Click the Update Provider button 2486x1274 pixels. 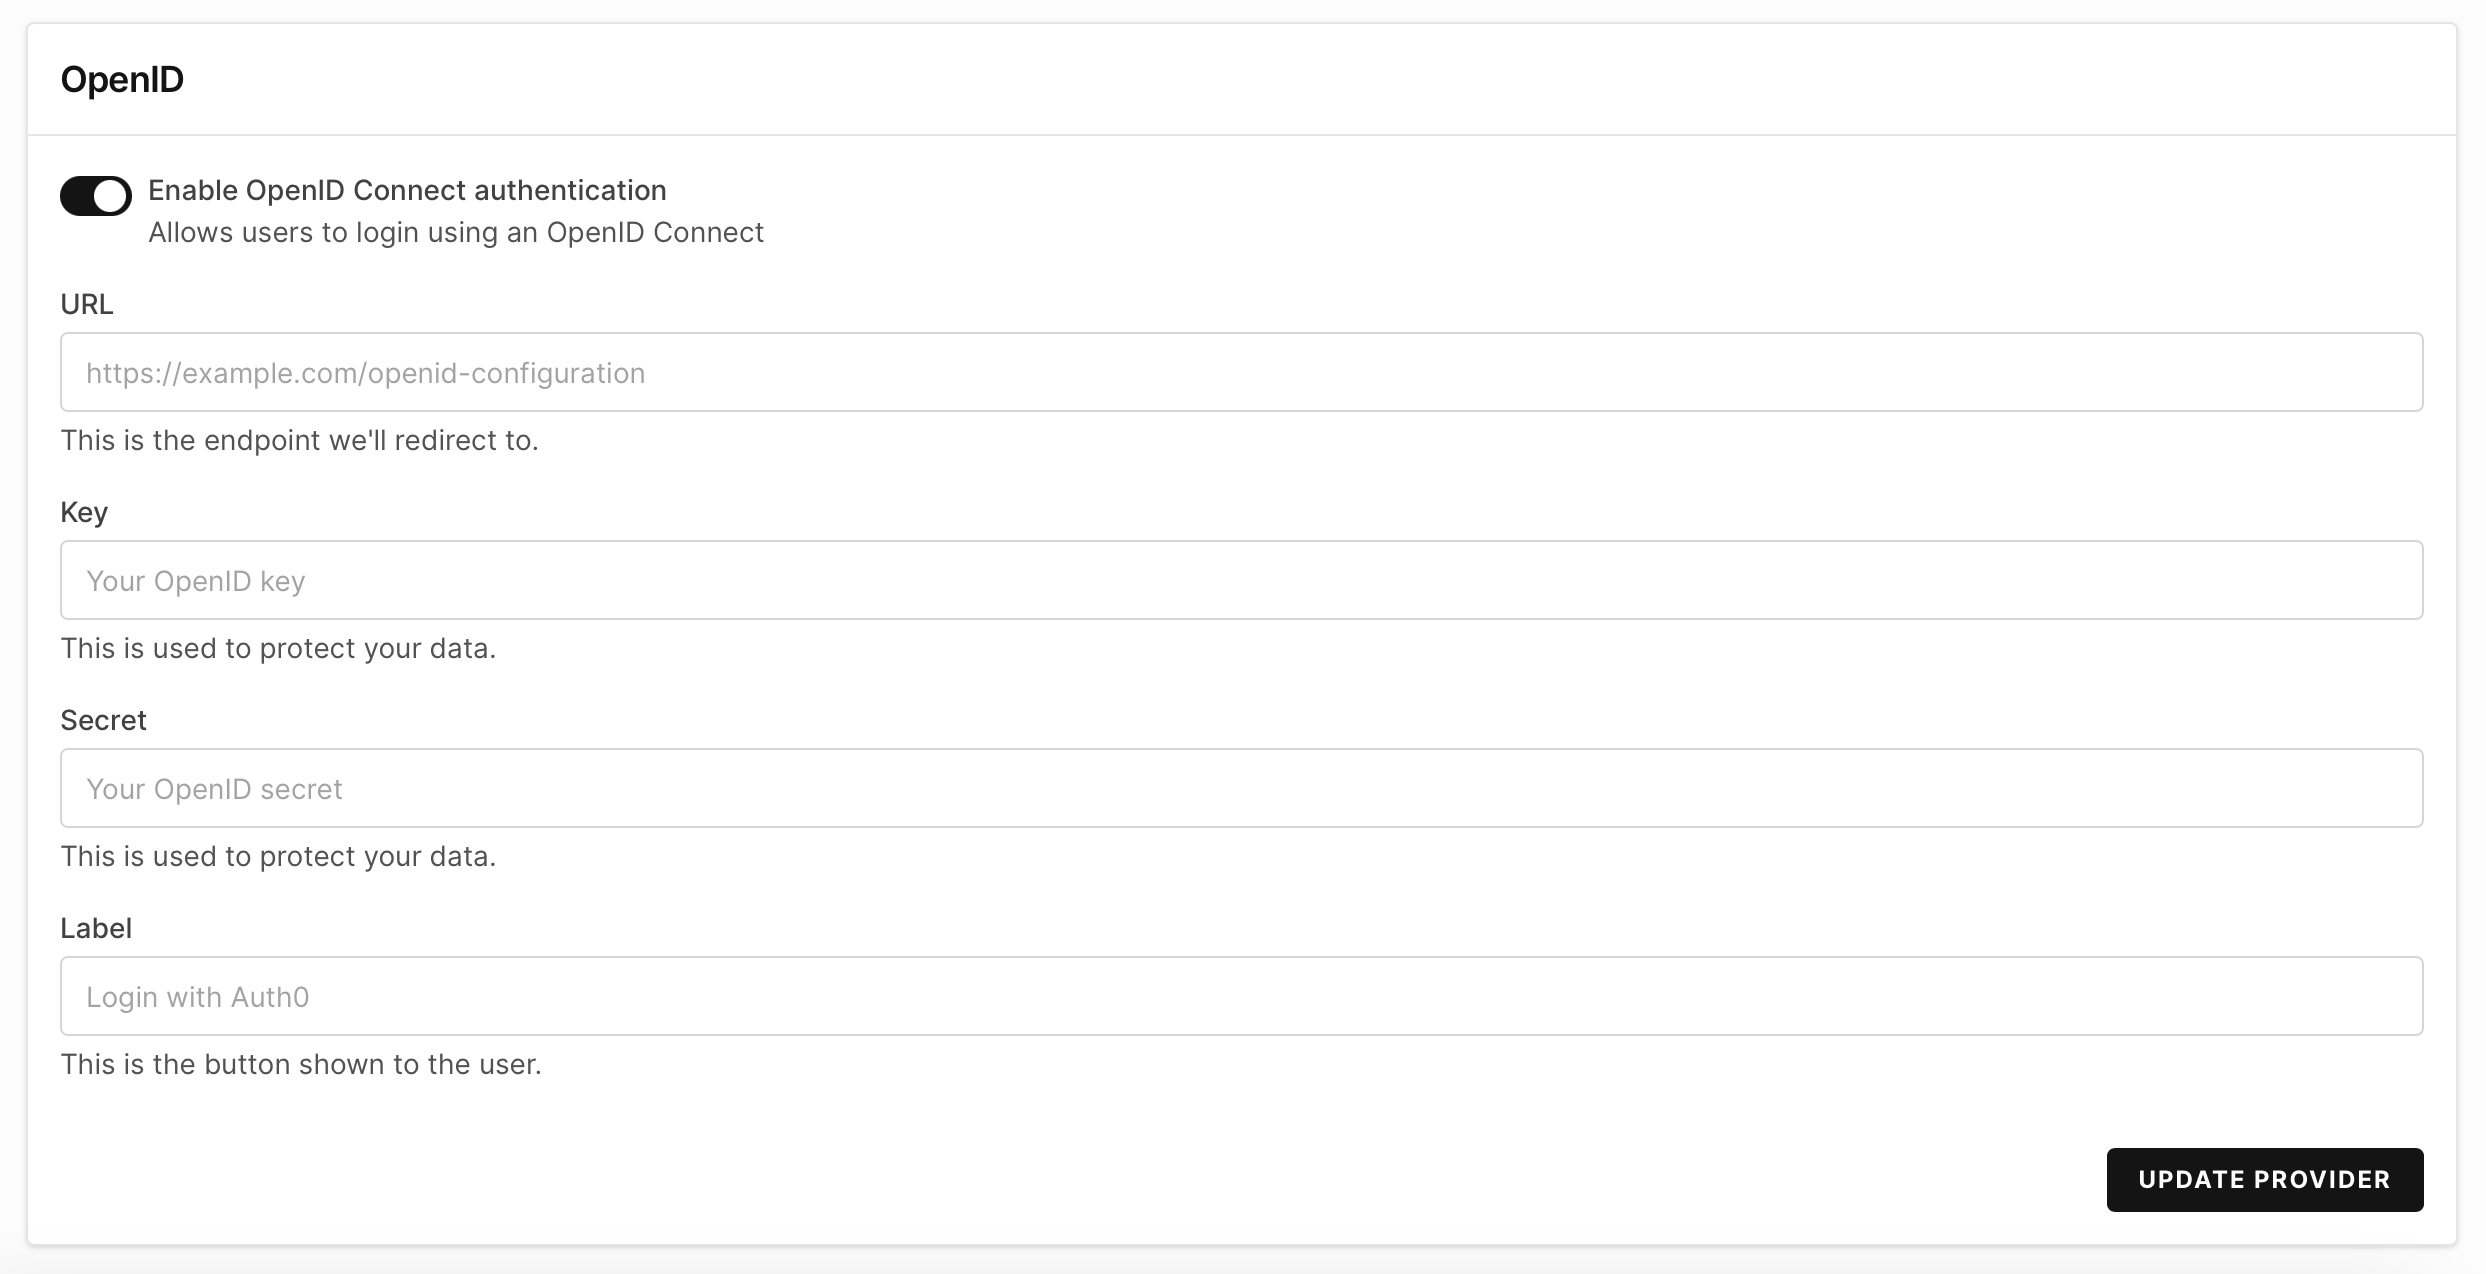coord(2264,1180)
